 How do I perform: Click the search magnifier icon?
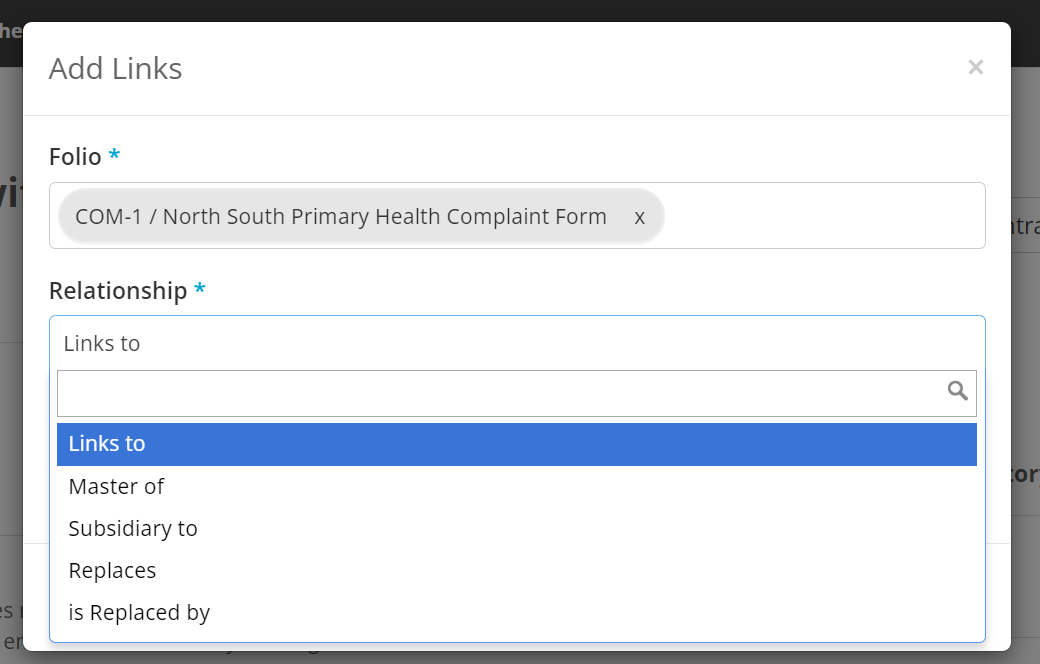coord(958,392)
